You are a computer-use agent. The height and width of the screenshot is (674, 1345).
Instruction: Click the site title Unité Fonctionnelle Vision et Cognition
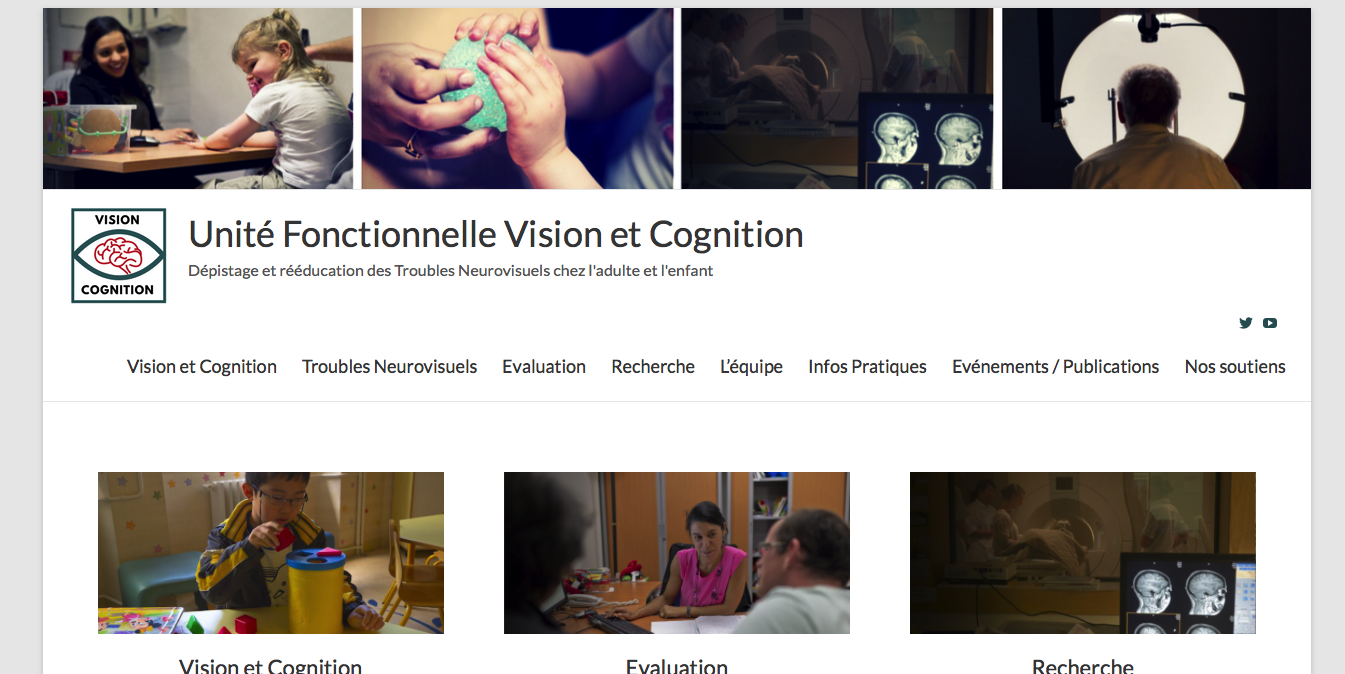pyautogui.click(x=496, y=234)
